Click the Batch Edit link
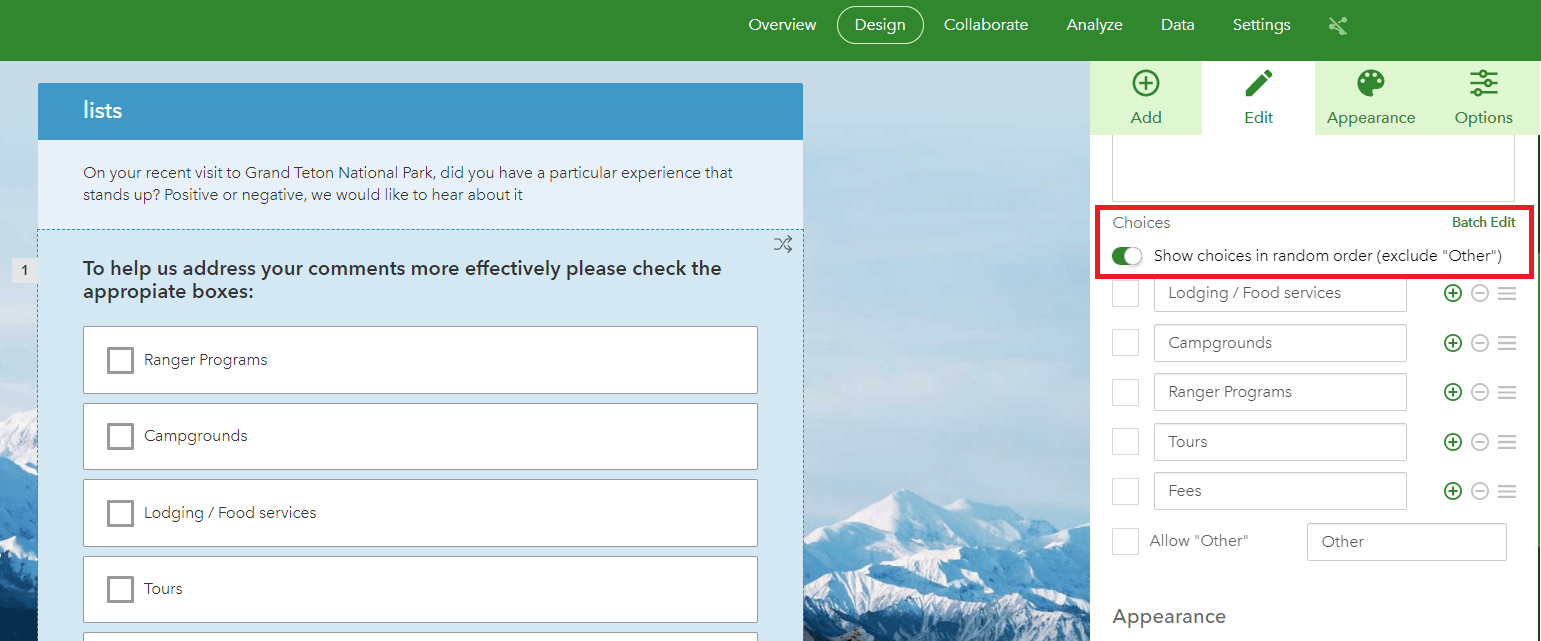This screenshot has height=641, width=1541. click(x=1483, y=222)
